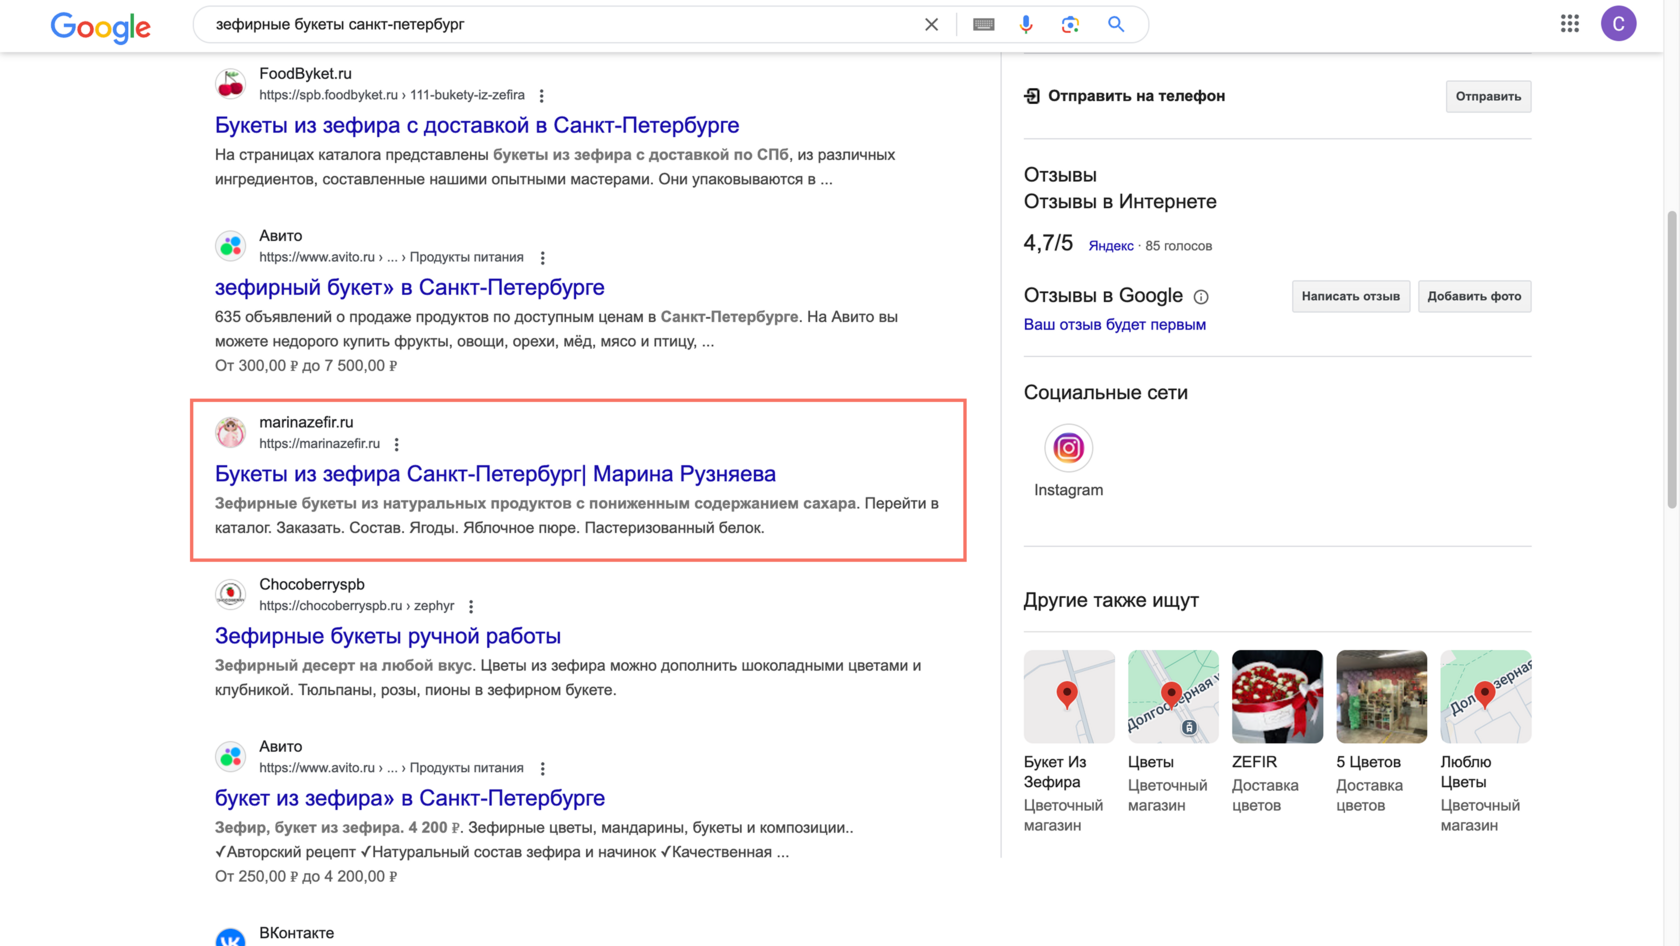This screenshot has height=946, width=1680.
Task: Click Добавить фото button
Action: tap(1474, 296)
